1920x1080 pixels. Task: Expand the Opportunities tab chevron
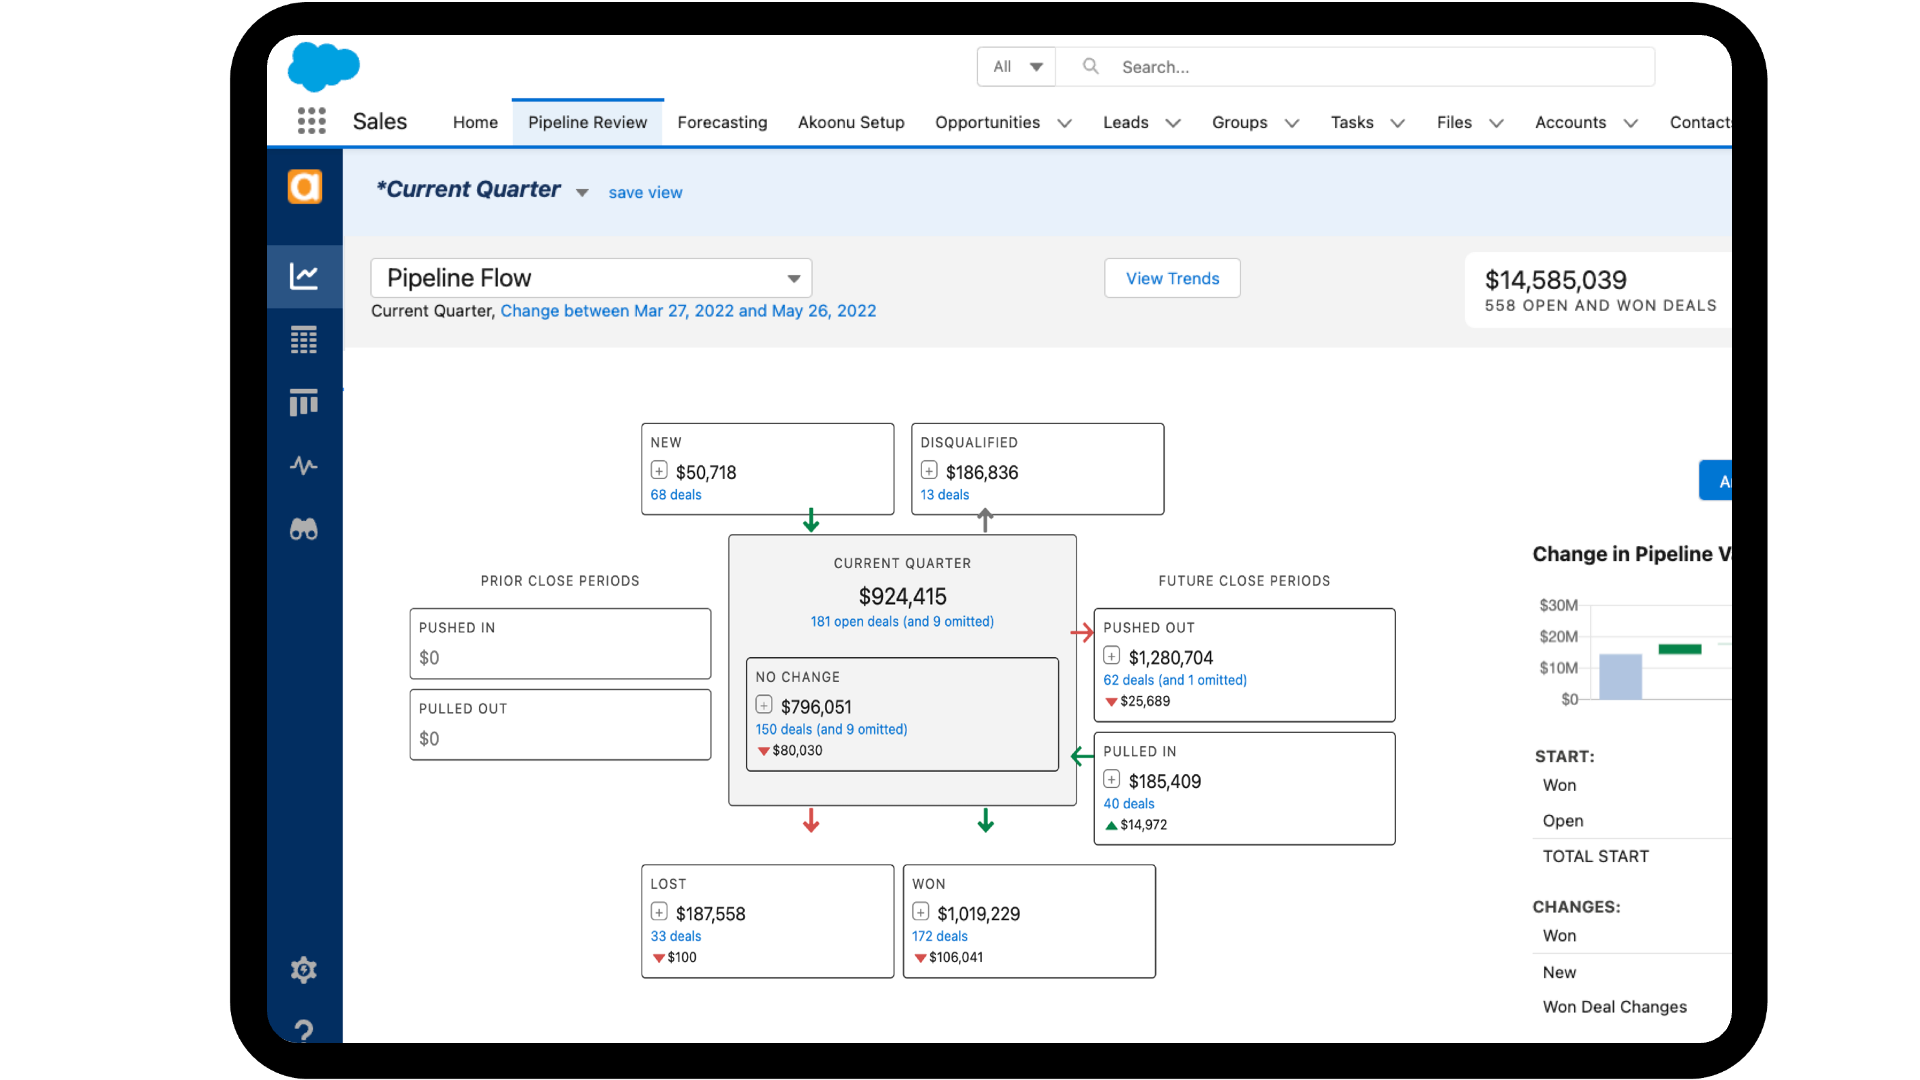coord(1065,123)
